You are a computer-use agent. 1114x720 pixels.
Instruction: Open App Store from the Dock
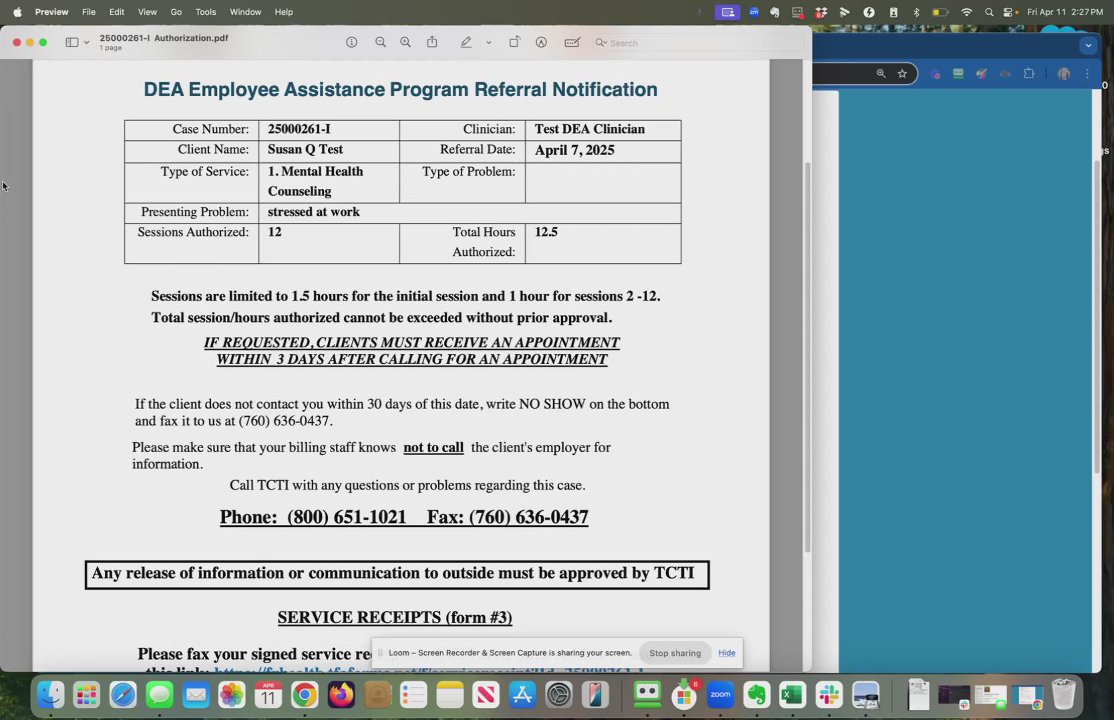(522, 694)
